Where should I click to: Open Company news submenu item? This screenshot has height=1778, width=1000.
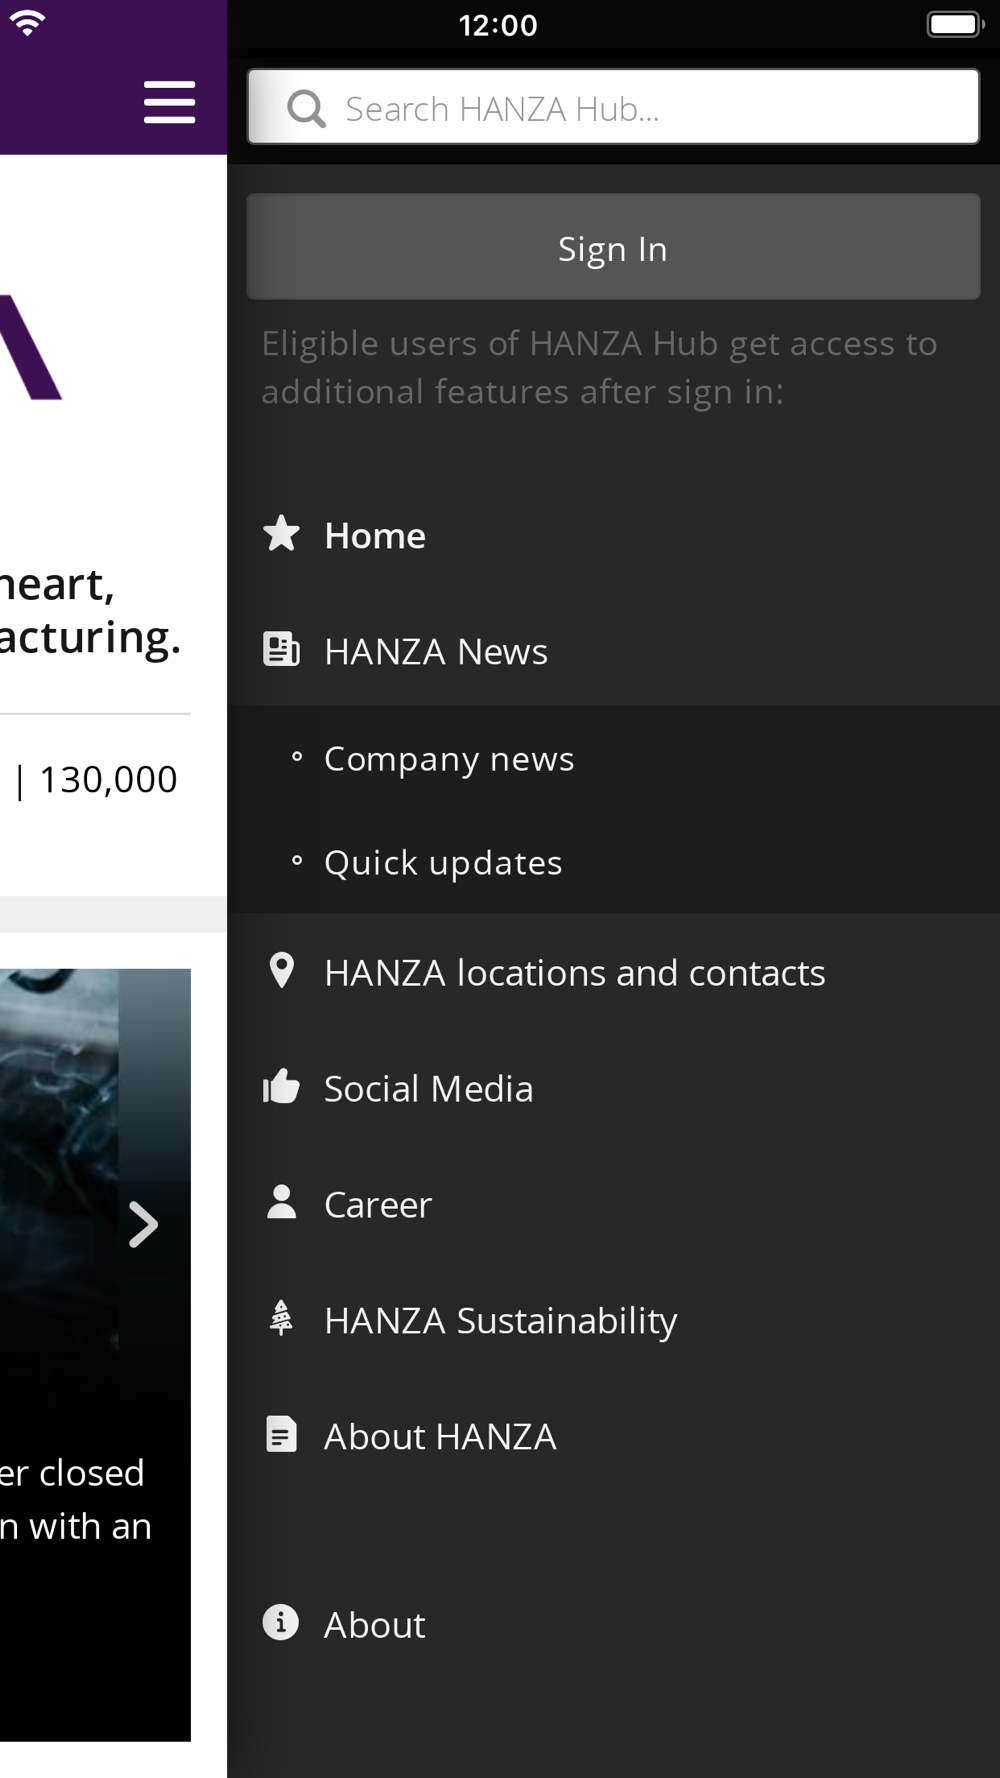449,759
